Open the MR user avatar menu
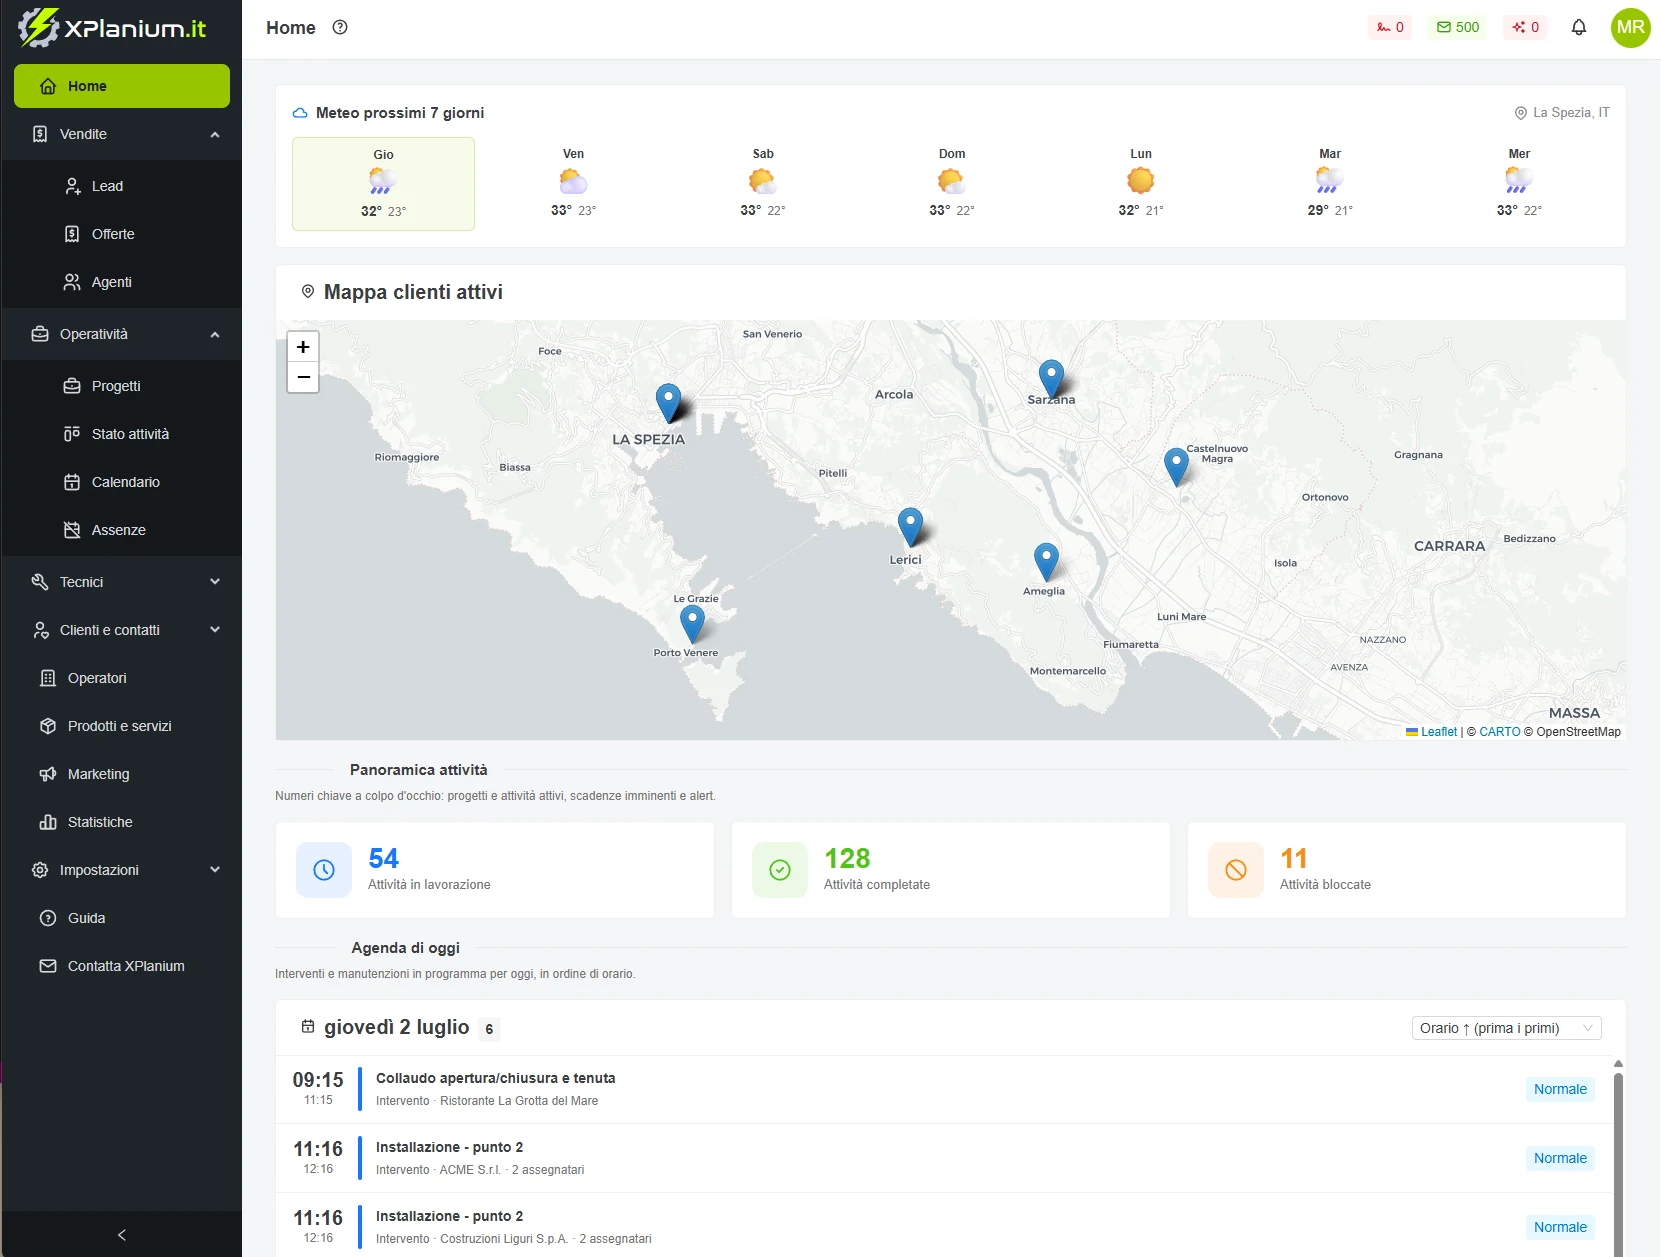 tap(1631, 27)
